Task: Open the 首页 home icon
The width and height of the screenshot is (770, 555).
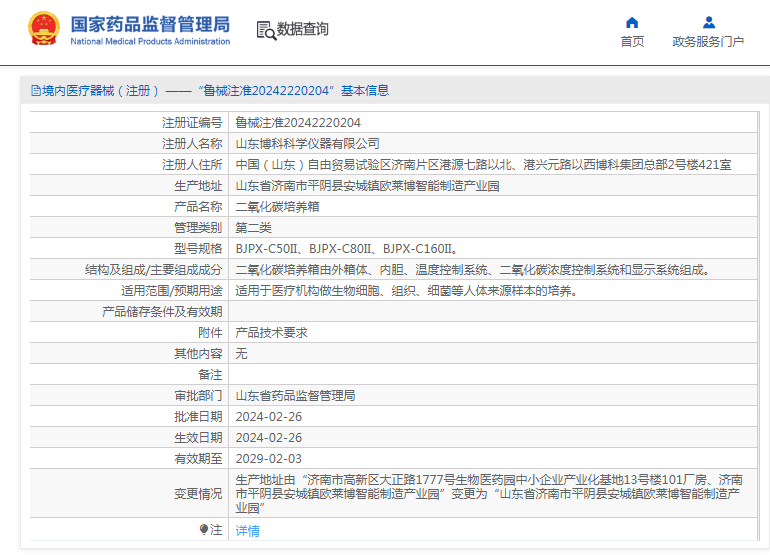Action: pyautogui.click(x=632, y=23)
